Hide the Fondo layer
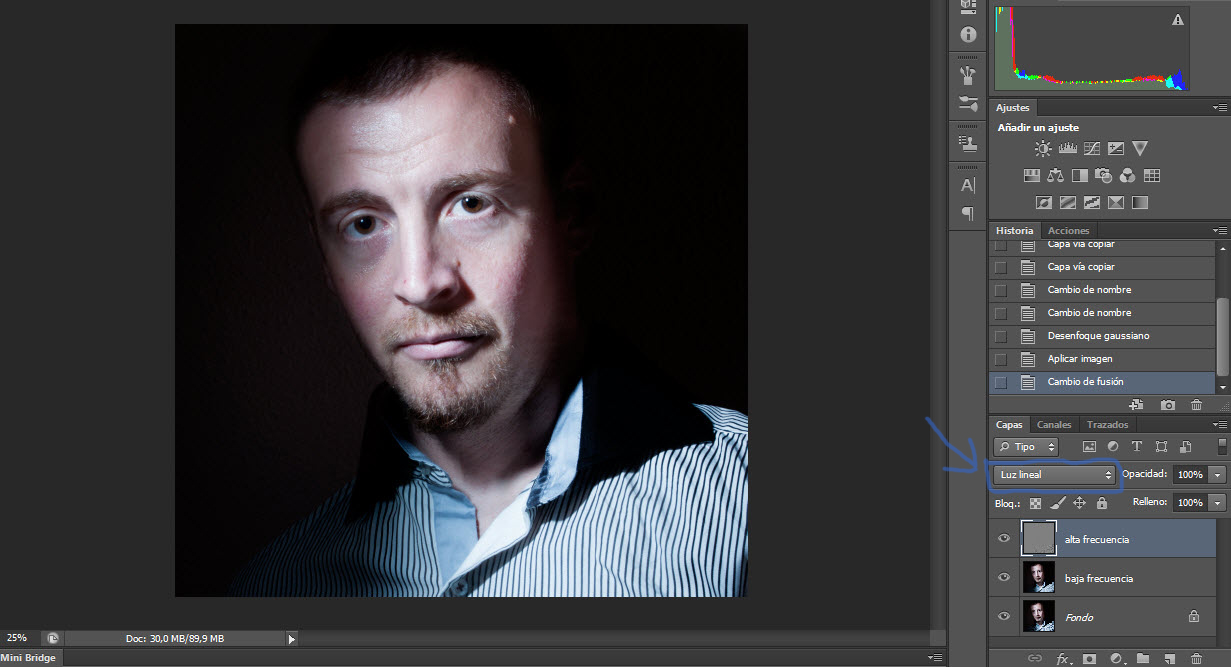Screen dimensions: 1231x667 tap(1005, 617)
